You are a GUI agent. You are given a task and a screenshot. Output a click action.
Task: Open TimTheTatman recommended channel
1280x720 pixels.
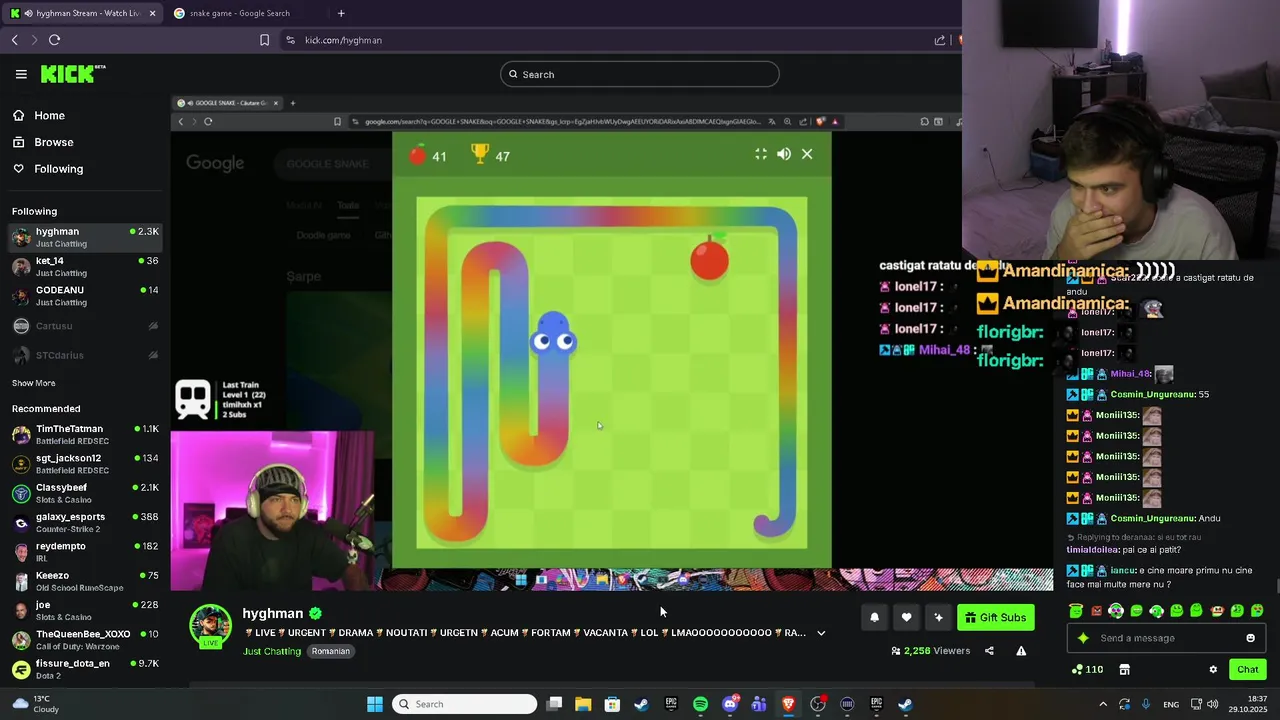(x=85, y=434)
